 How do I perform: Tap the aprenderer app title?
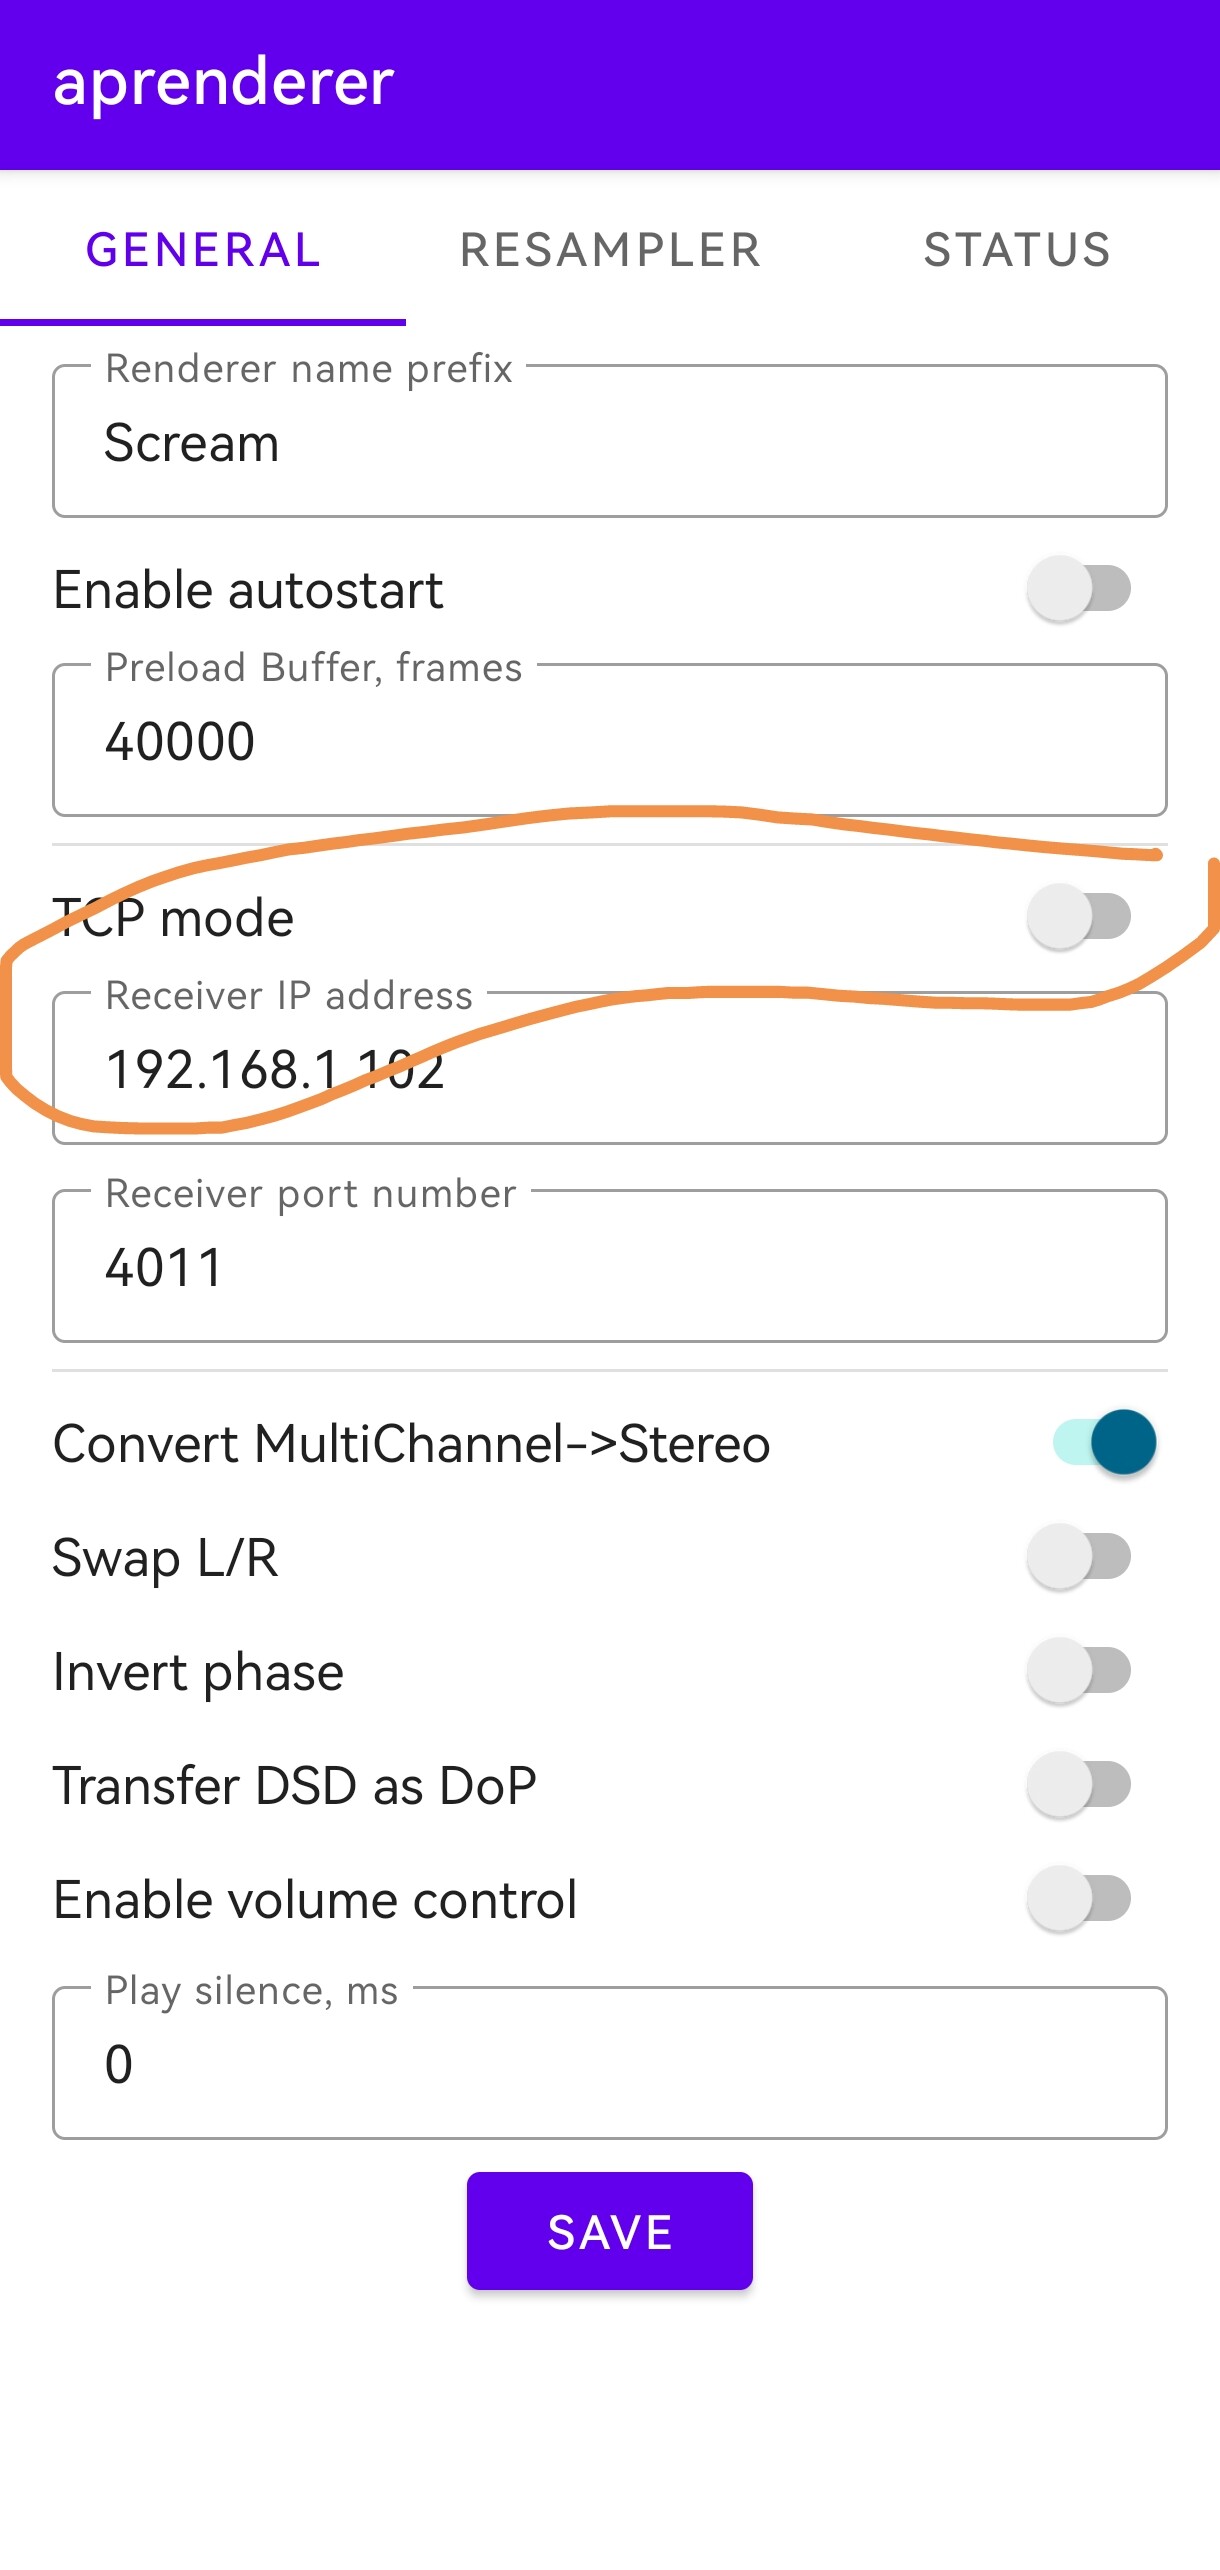[224, 82]
